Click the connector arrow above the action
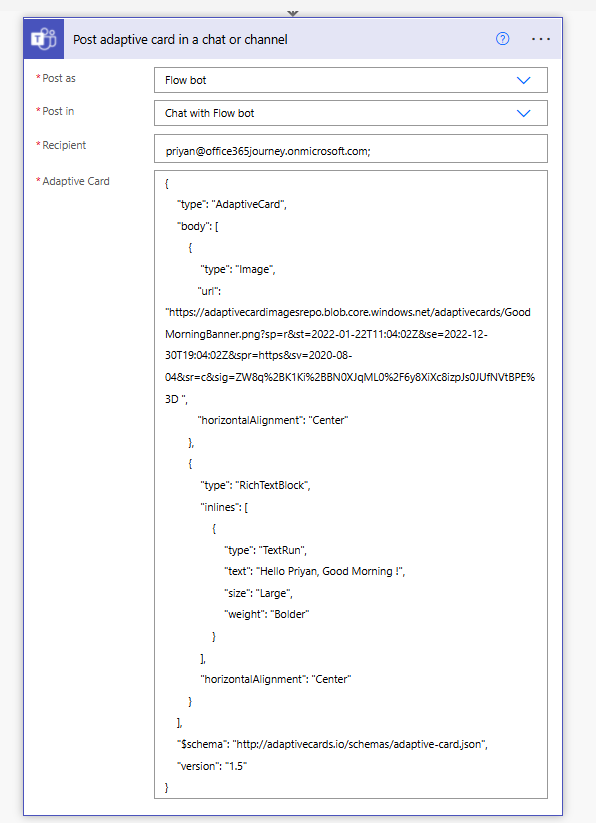 click(x=293, y=13)
